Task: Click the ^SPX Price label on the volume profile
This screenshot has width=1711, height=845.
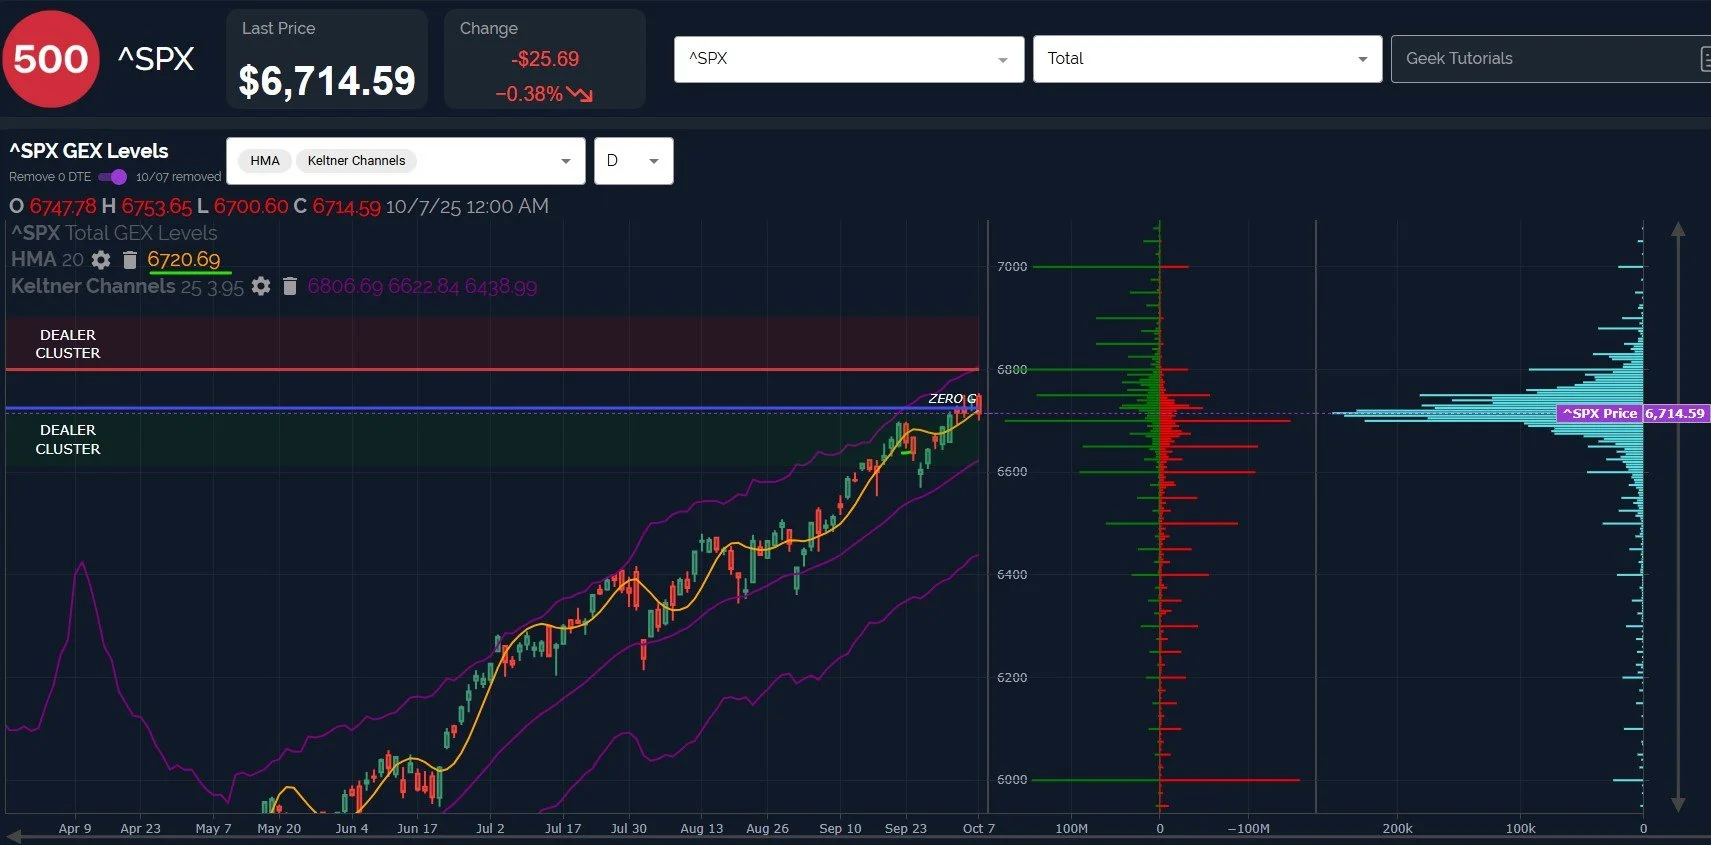Action: coord(1600,413)
